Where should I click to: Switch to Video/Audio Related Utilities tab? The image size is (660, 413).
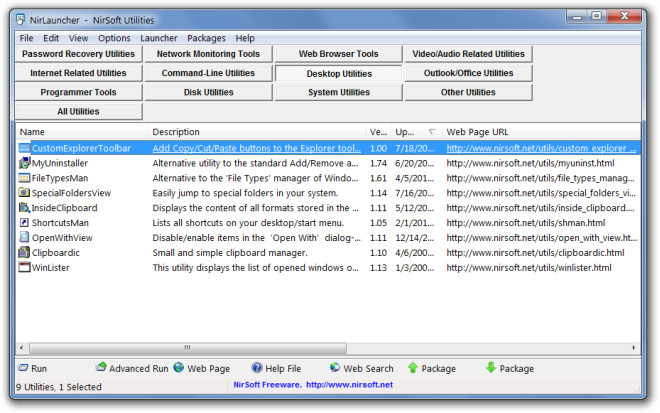(x=468, y=54)
